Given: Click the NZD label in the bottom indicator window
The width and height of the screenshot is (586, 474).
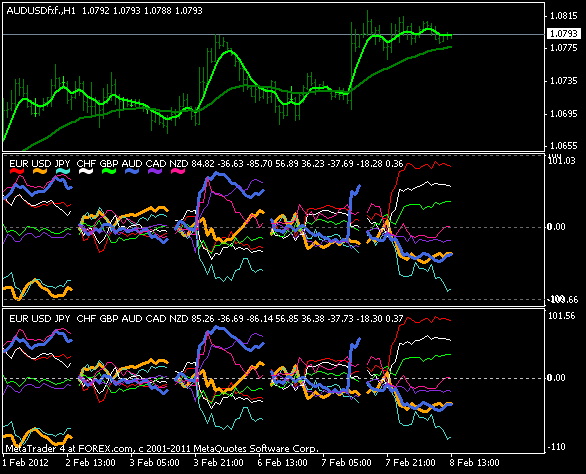Looking at the screenshot, I should point(179,319).
